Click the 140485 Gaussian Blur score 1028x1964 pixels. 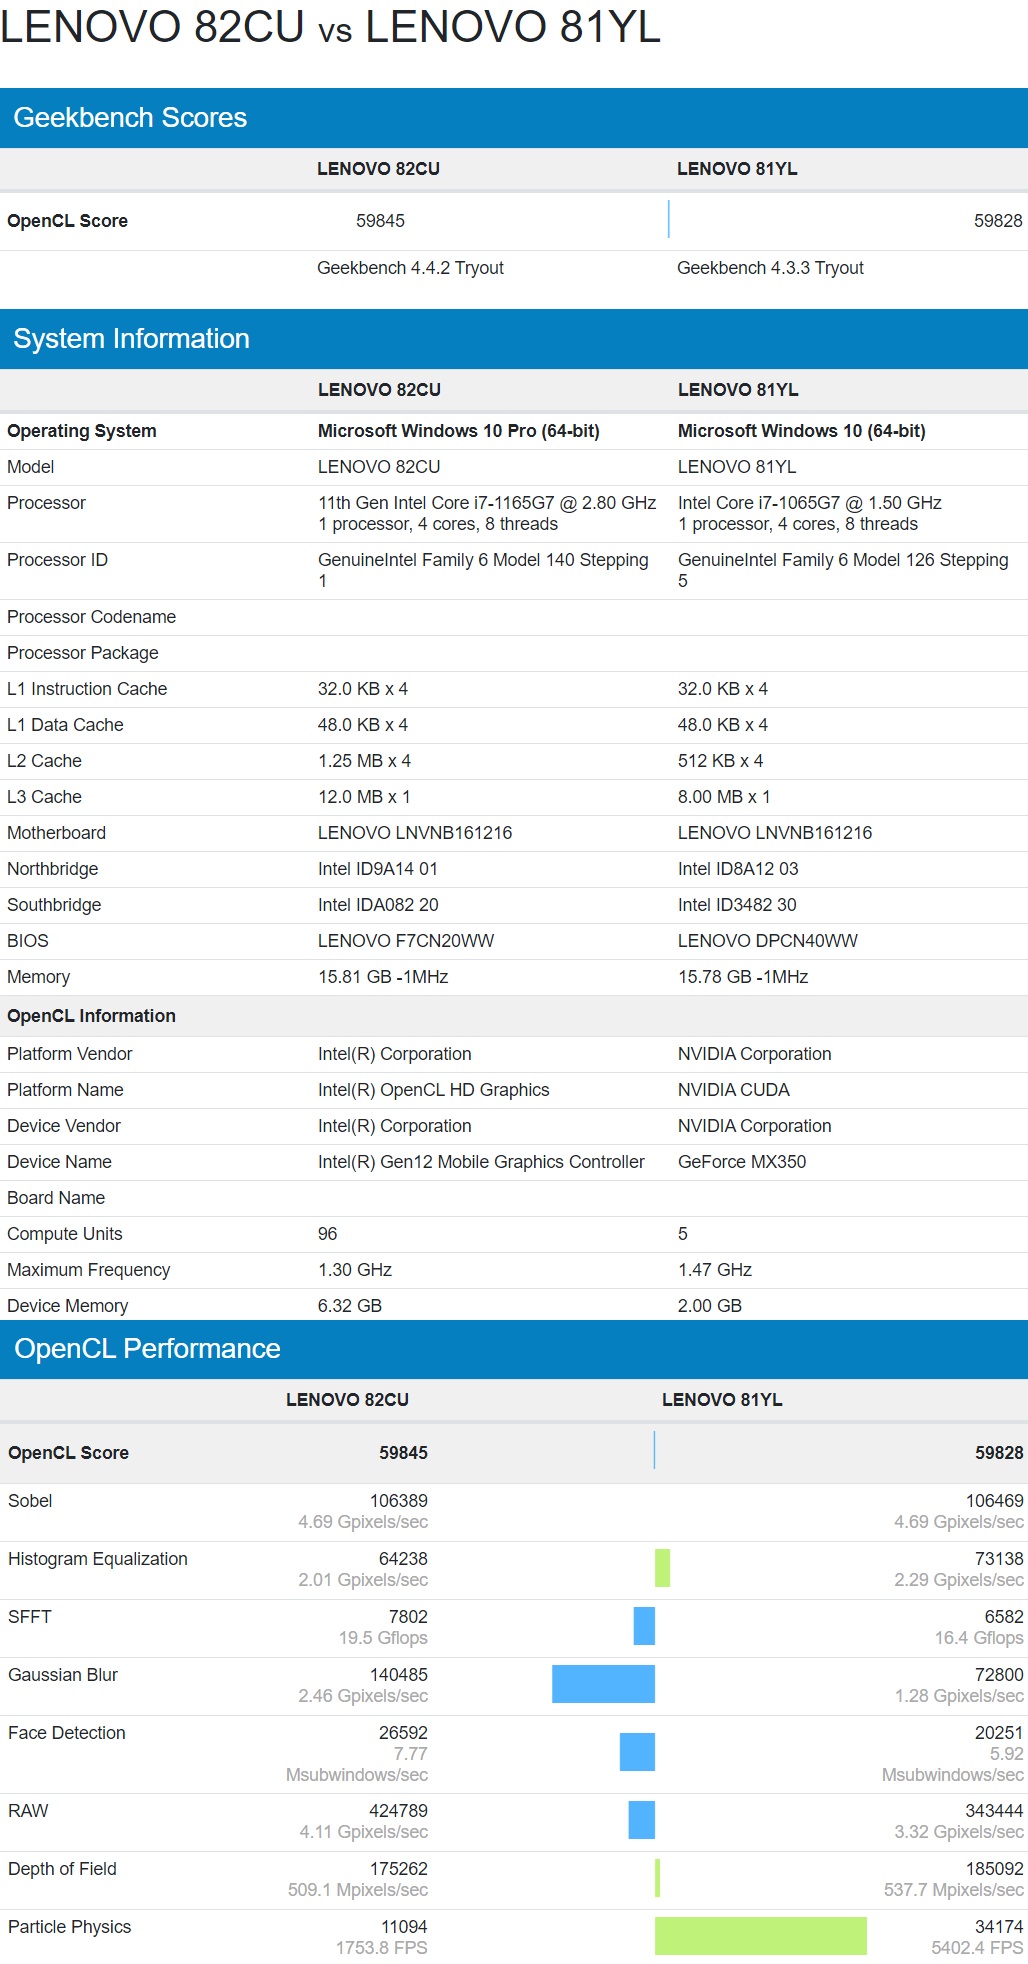click(399, 1675)
